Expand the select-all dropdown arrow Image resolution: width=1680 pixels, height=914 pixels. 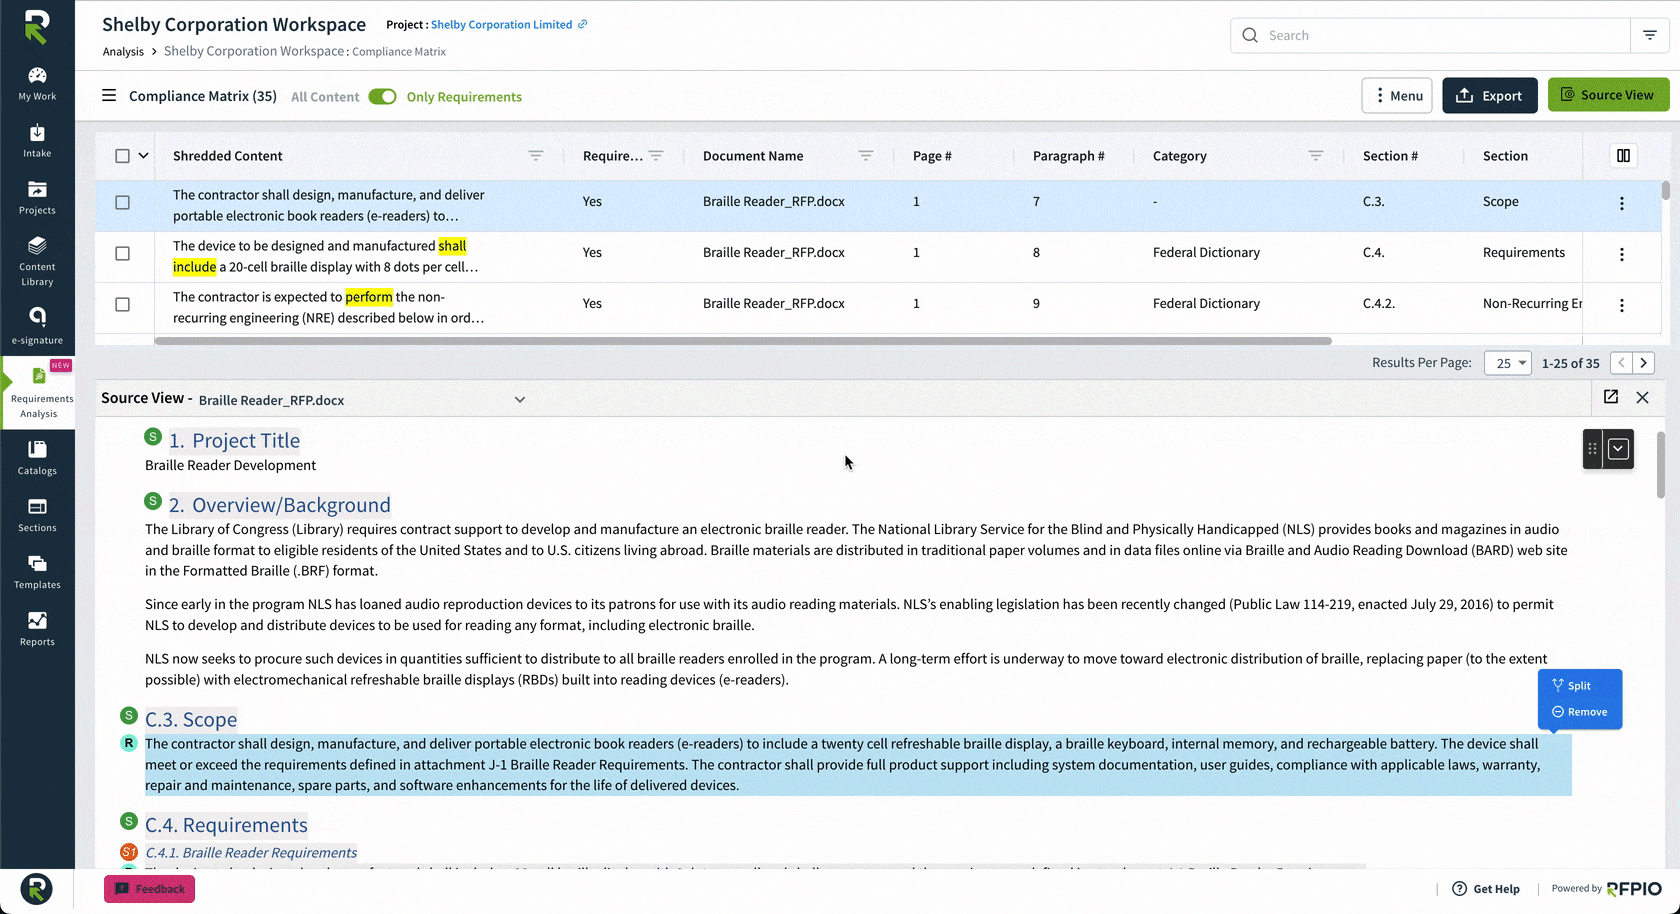point(143,156)
